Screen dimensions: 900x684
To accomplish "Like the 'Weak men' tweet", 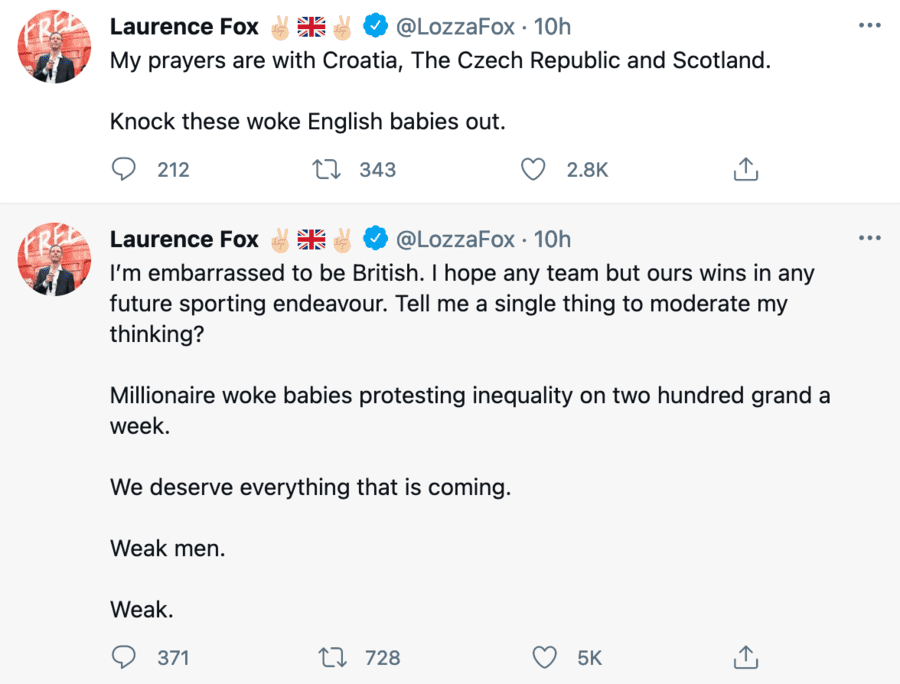I will [544, 657].
